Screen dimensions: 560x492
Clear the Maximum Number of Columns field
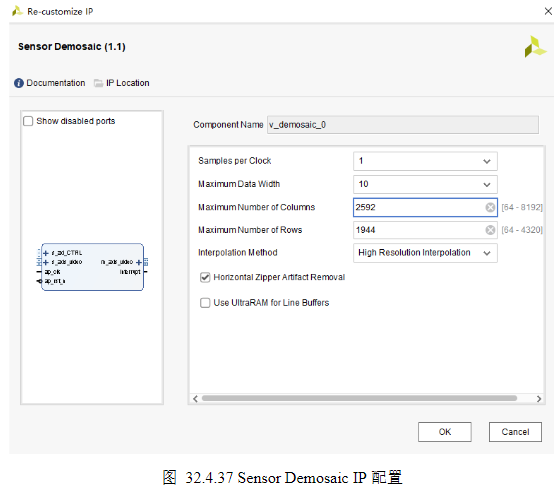coord(490,207)
